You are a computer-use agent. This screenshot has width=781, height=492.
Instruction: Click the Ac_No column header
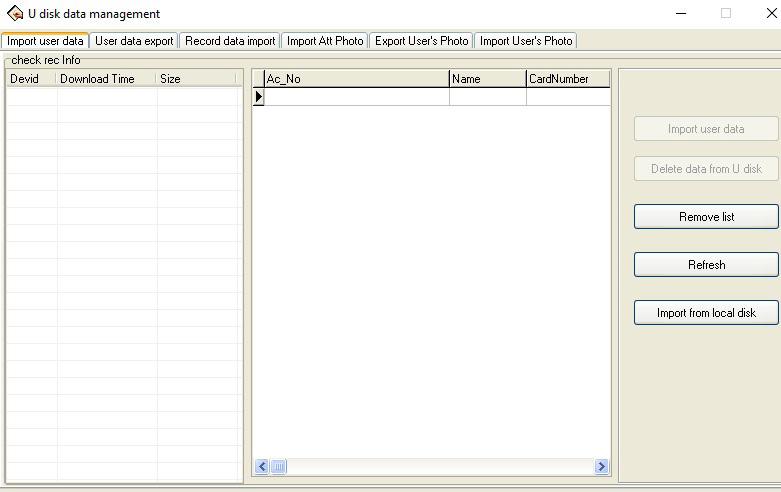[357, 79]
